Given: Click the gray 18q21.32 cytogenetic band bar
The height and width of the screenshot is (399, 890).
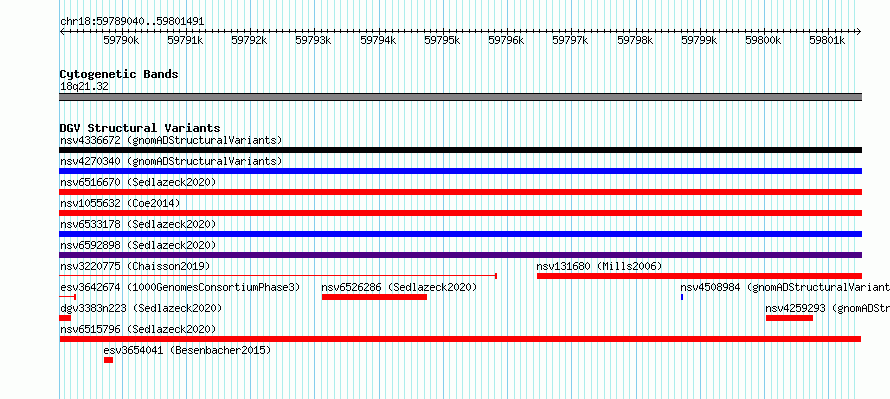Looking at the screenshot, I should tap(460, 97).
